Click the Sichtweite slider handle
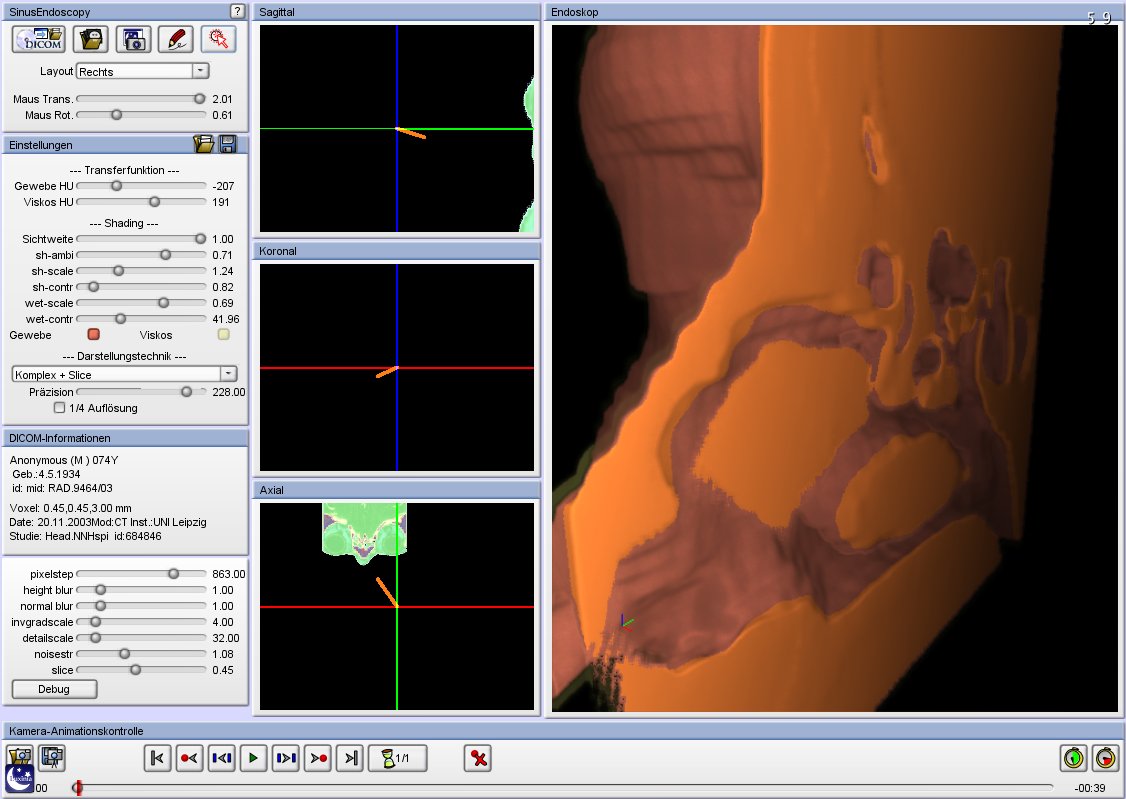The width and height of the screenshot is (1126, 799). coord(200,239)
